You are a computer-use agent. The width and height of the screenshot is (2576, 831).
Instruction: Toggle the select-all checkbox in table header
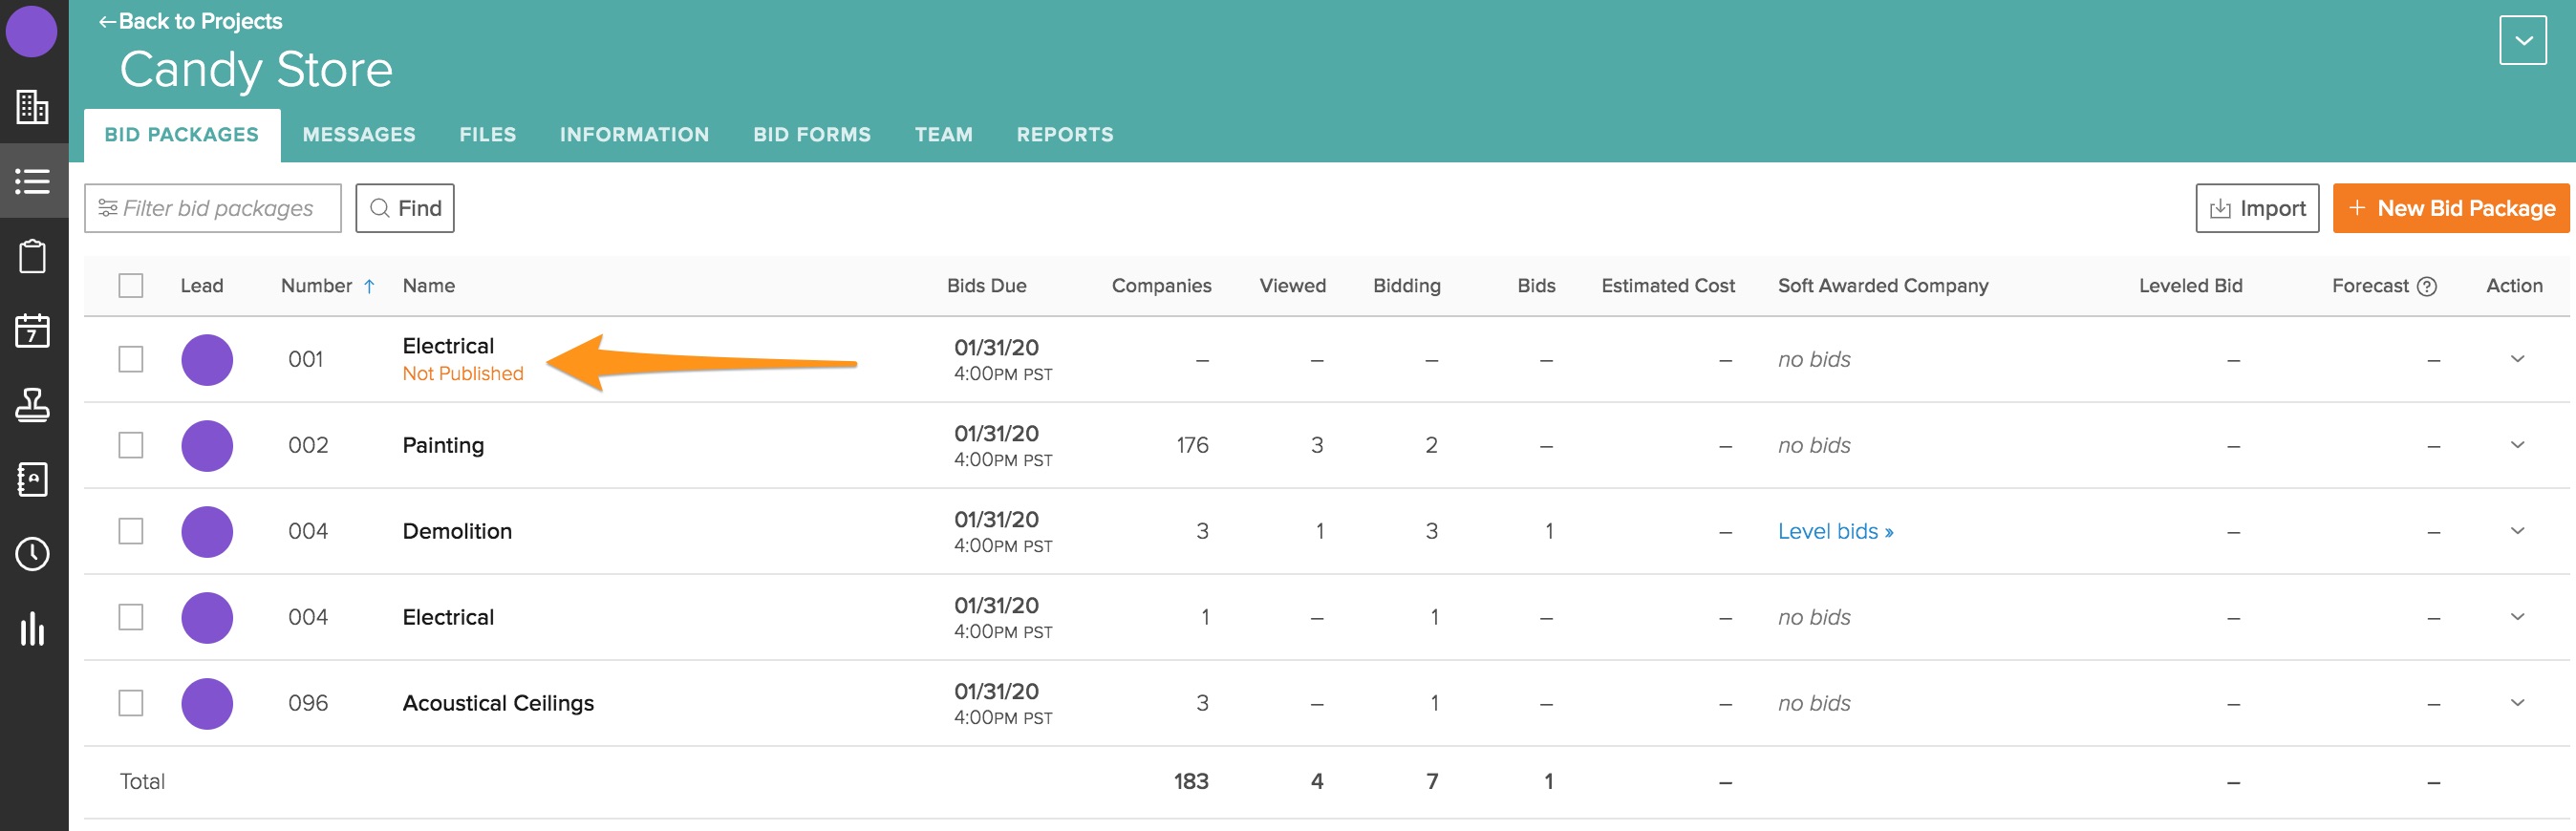pos(131,286)
